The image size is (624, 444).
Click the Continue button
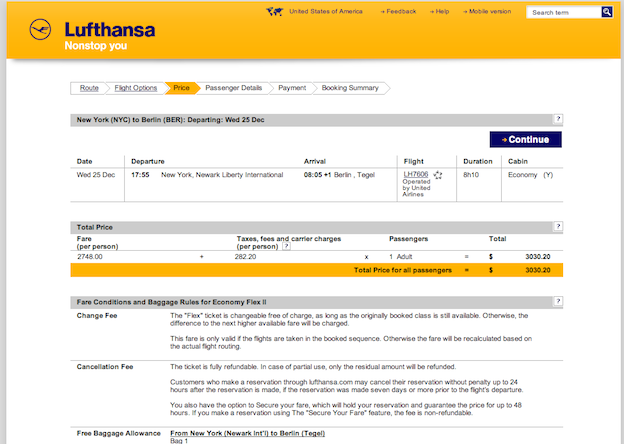click(x=525, y=140)
